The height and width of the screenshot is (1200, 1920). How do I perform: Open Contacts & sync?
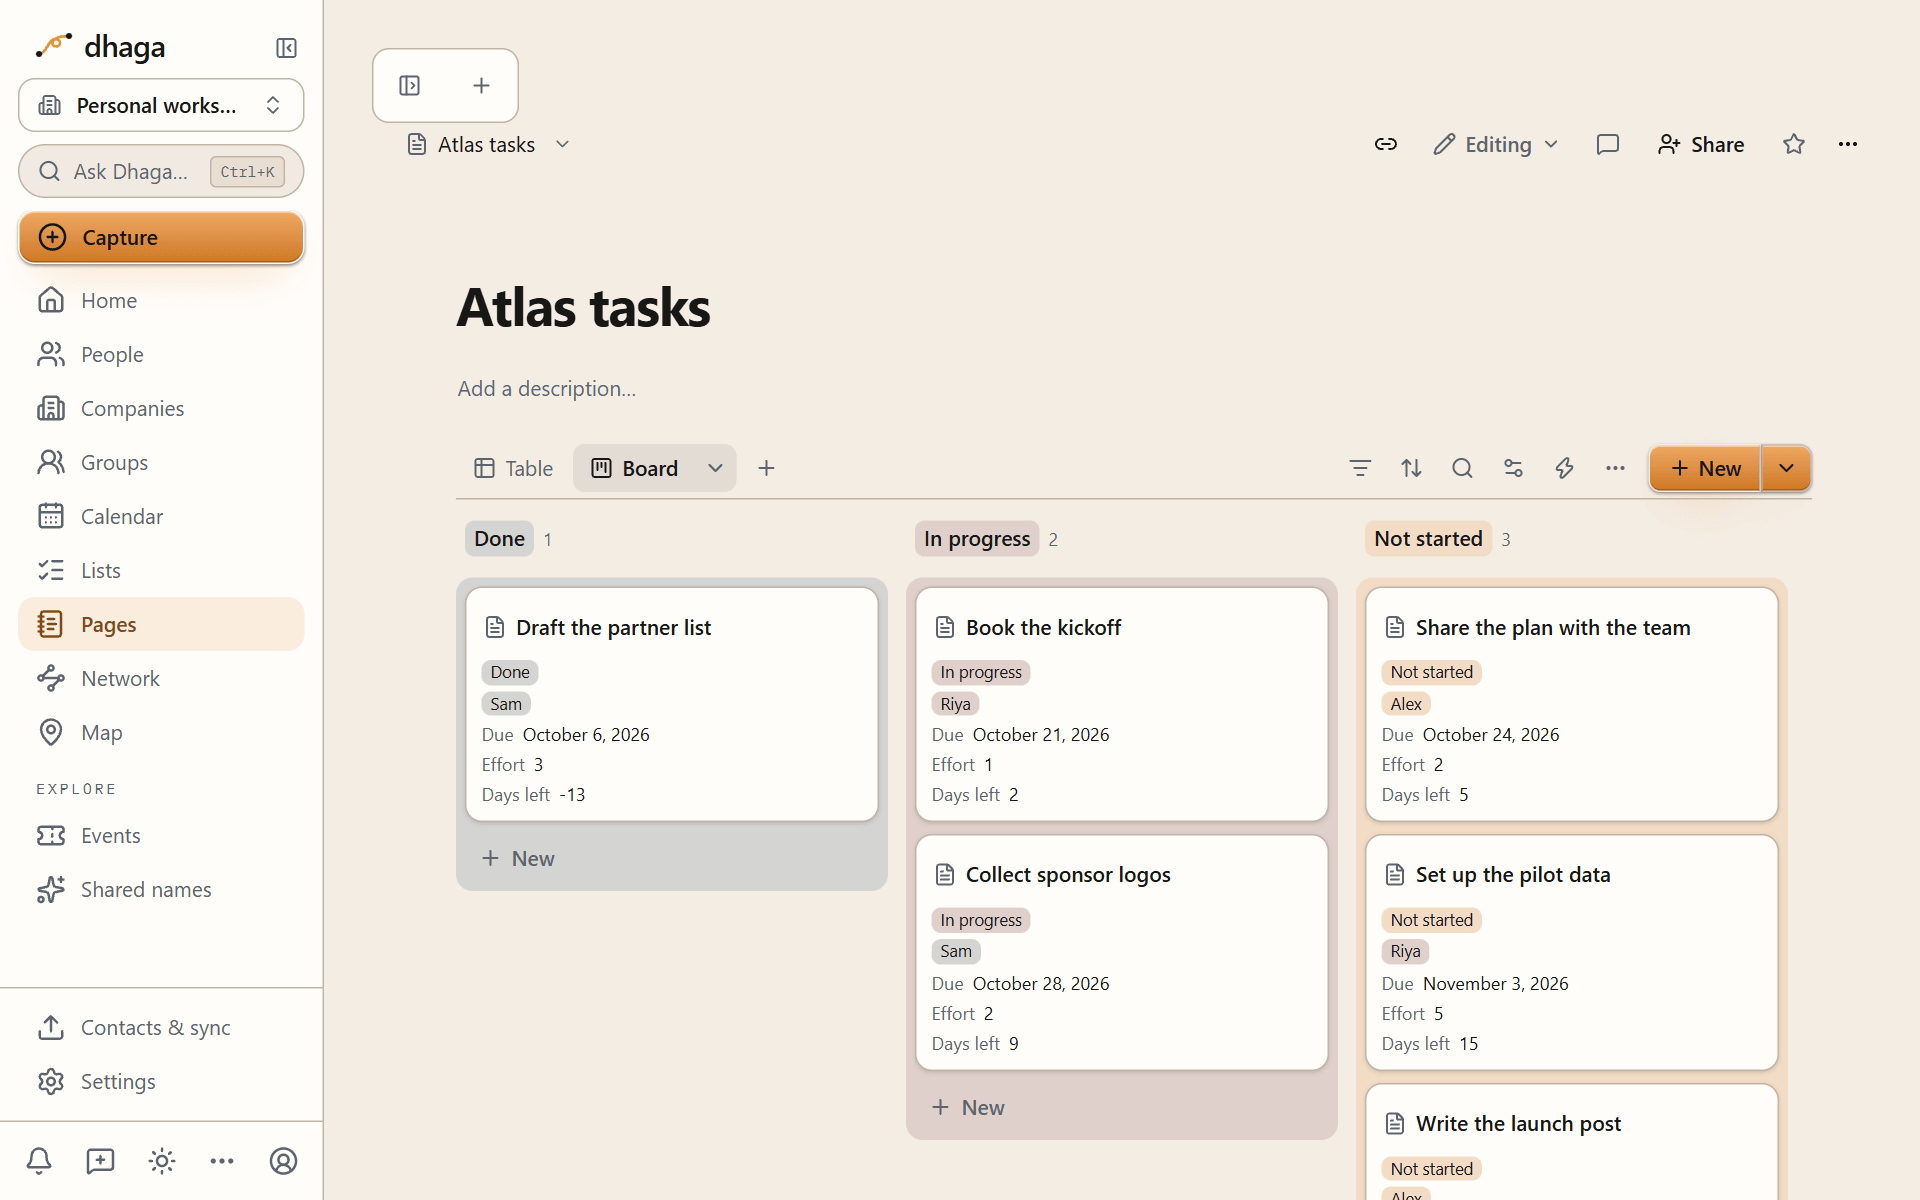[x=161, y=1027]
